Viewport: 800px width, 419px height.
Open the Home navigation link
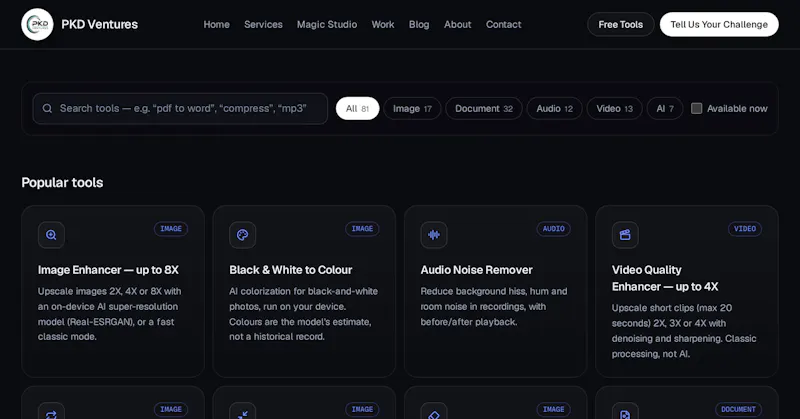click(216, 24)
